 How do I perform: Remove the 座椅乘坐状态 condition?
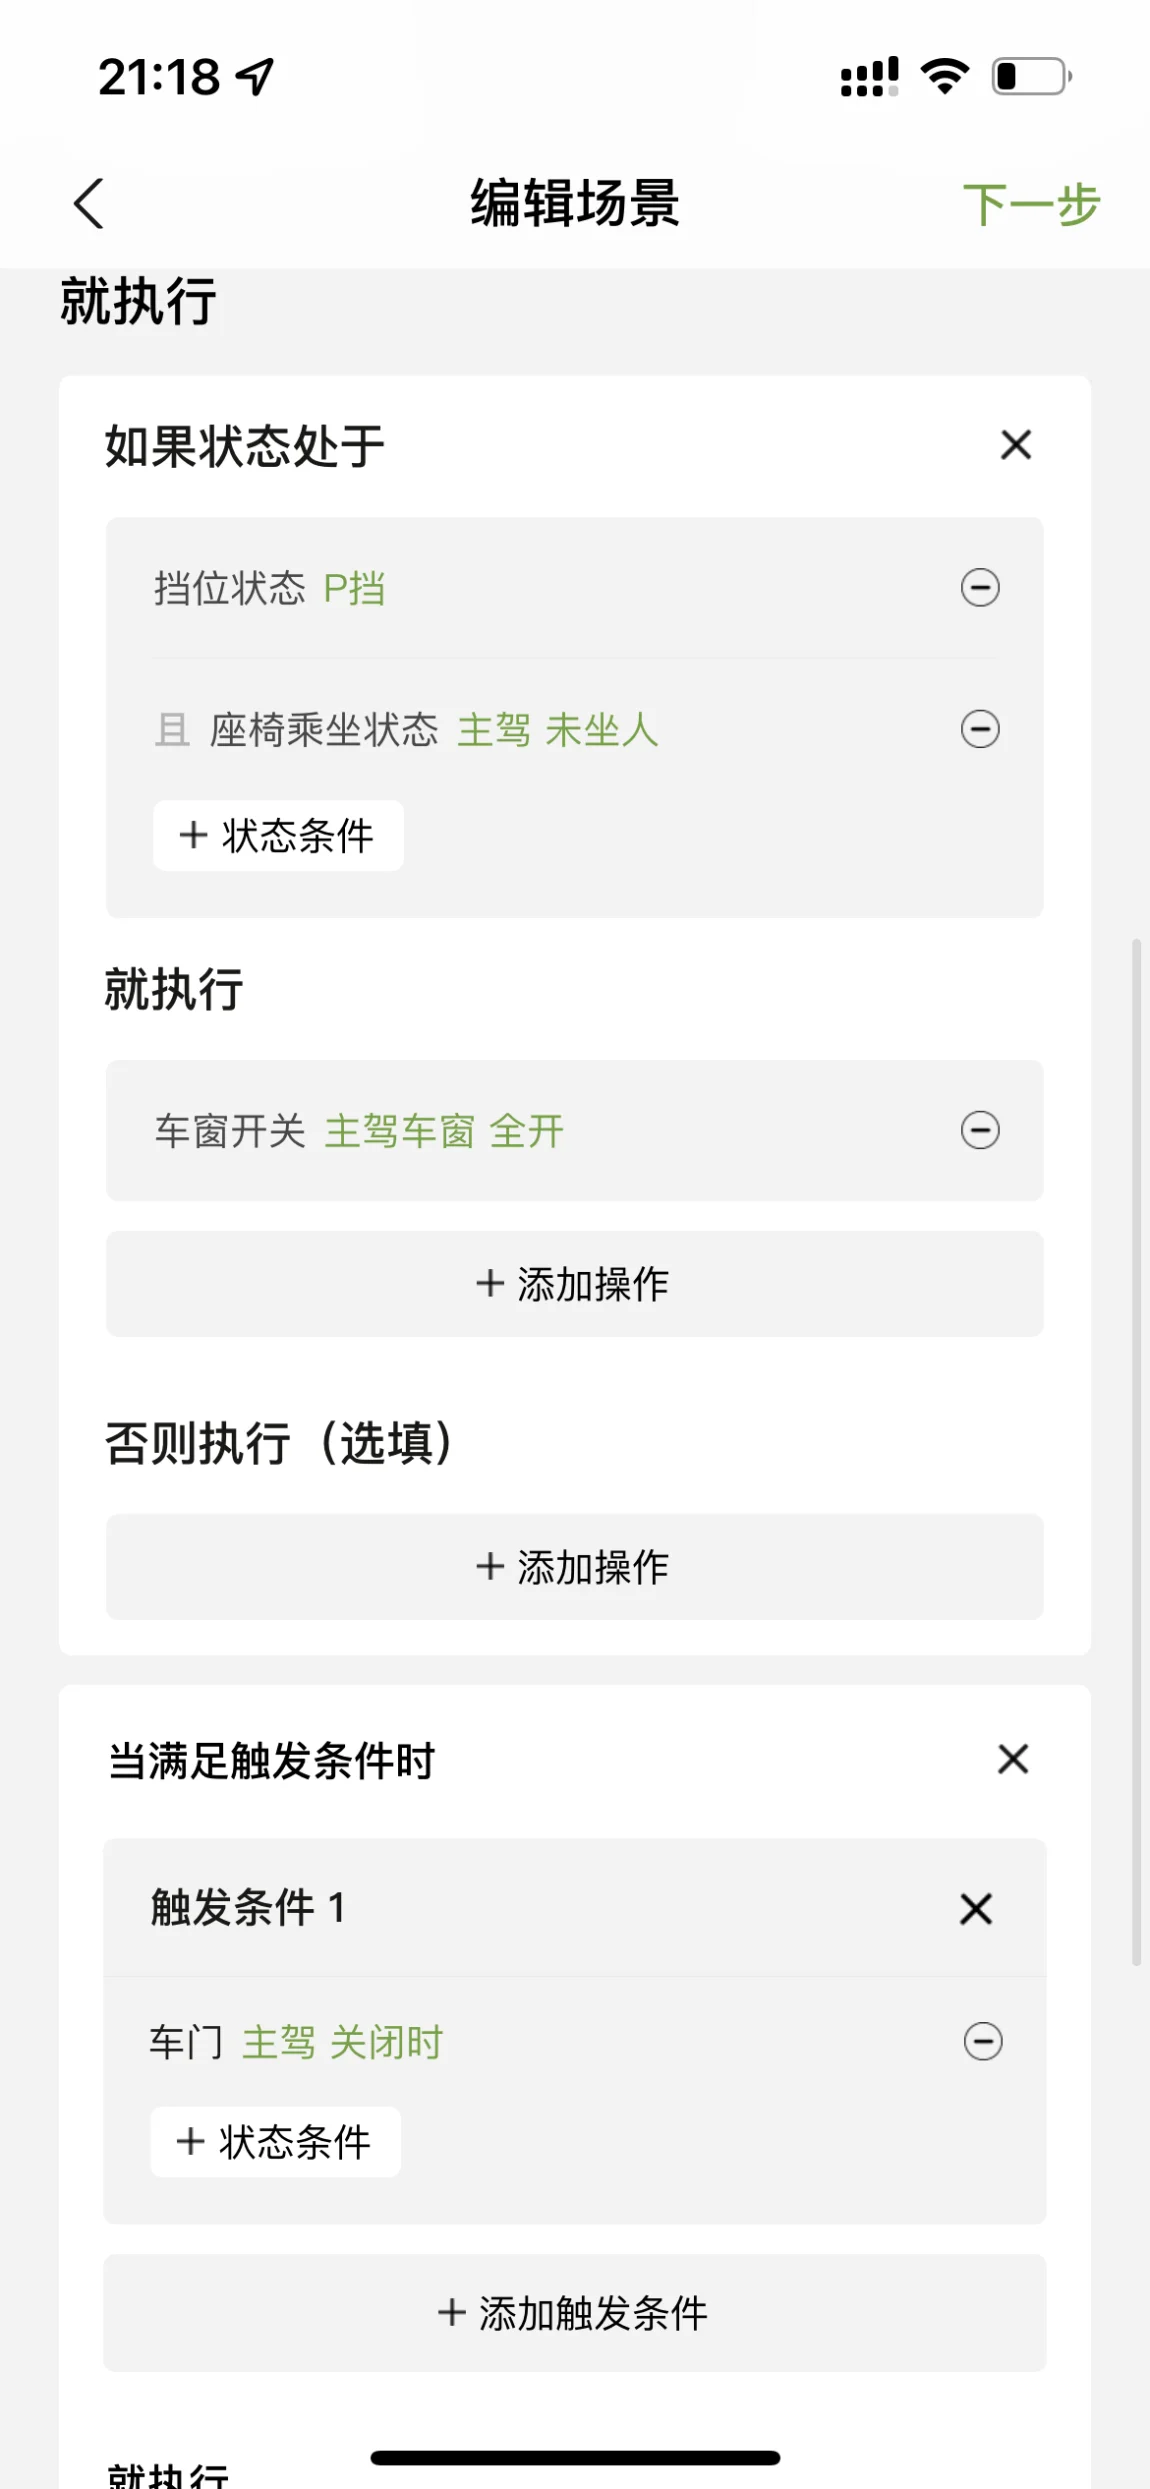coord(980,729)
